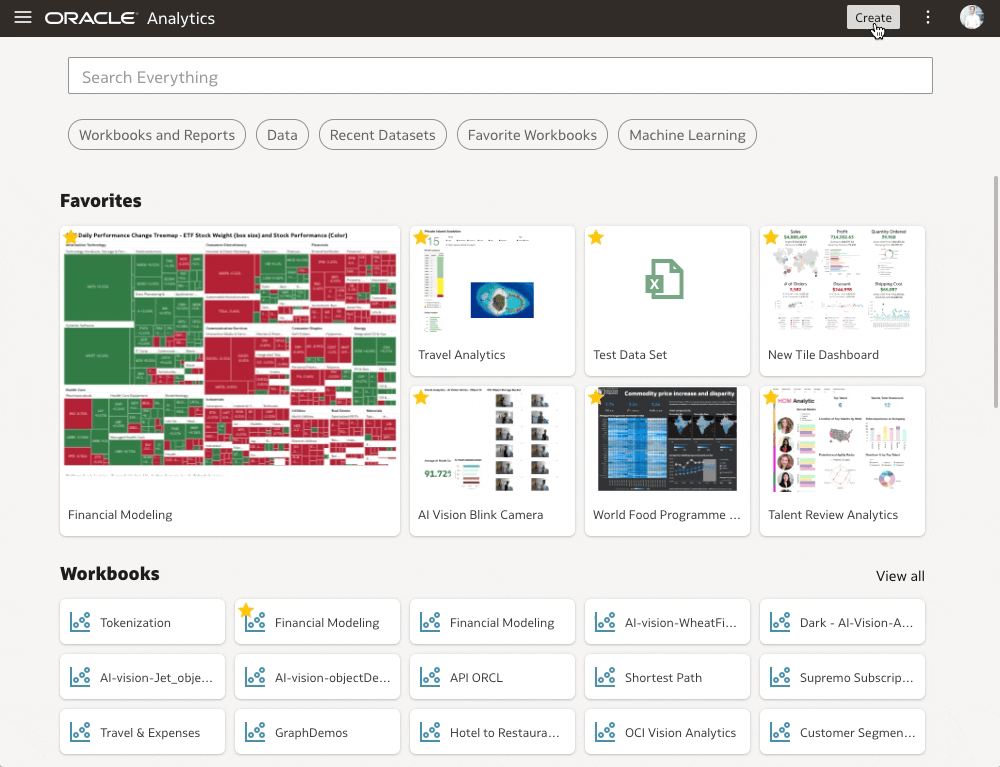Toggle star on starred Financial Modeling workbook tile
This screenshot has height=767, width=1000.
(x=246, y=611)
